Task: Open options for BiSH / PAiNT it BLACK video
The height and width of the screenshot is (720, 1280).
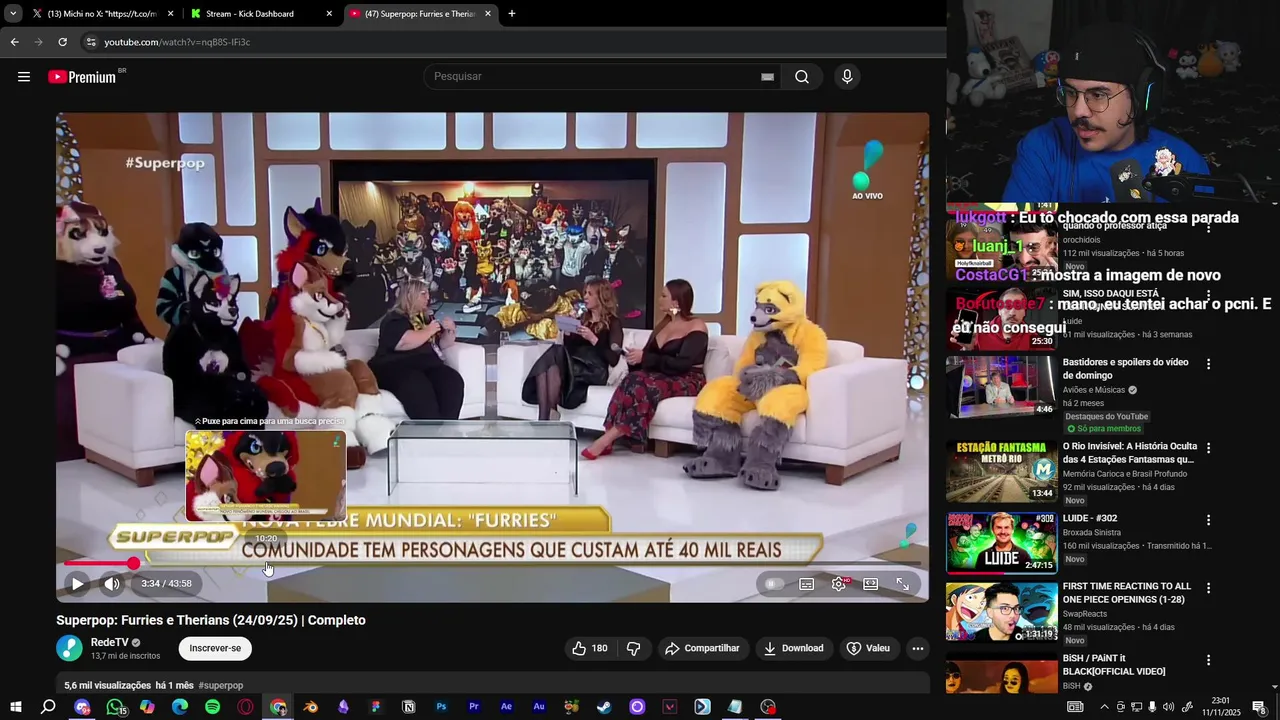Action: pyautogui.click(x=1208, y=660)
